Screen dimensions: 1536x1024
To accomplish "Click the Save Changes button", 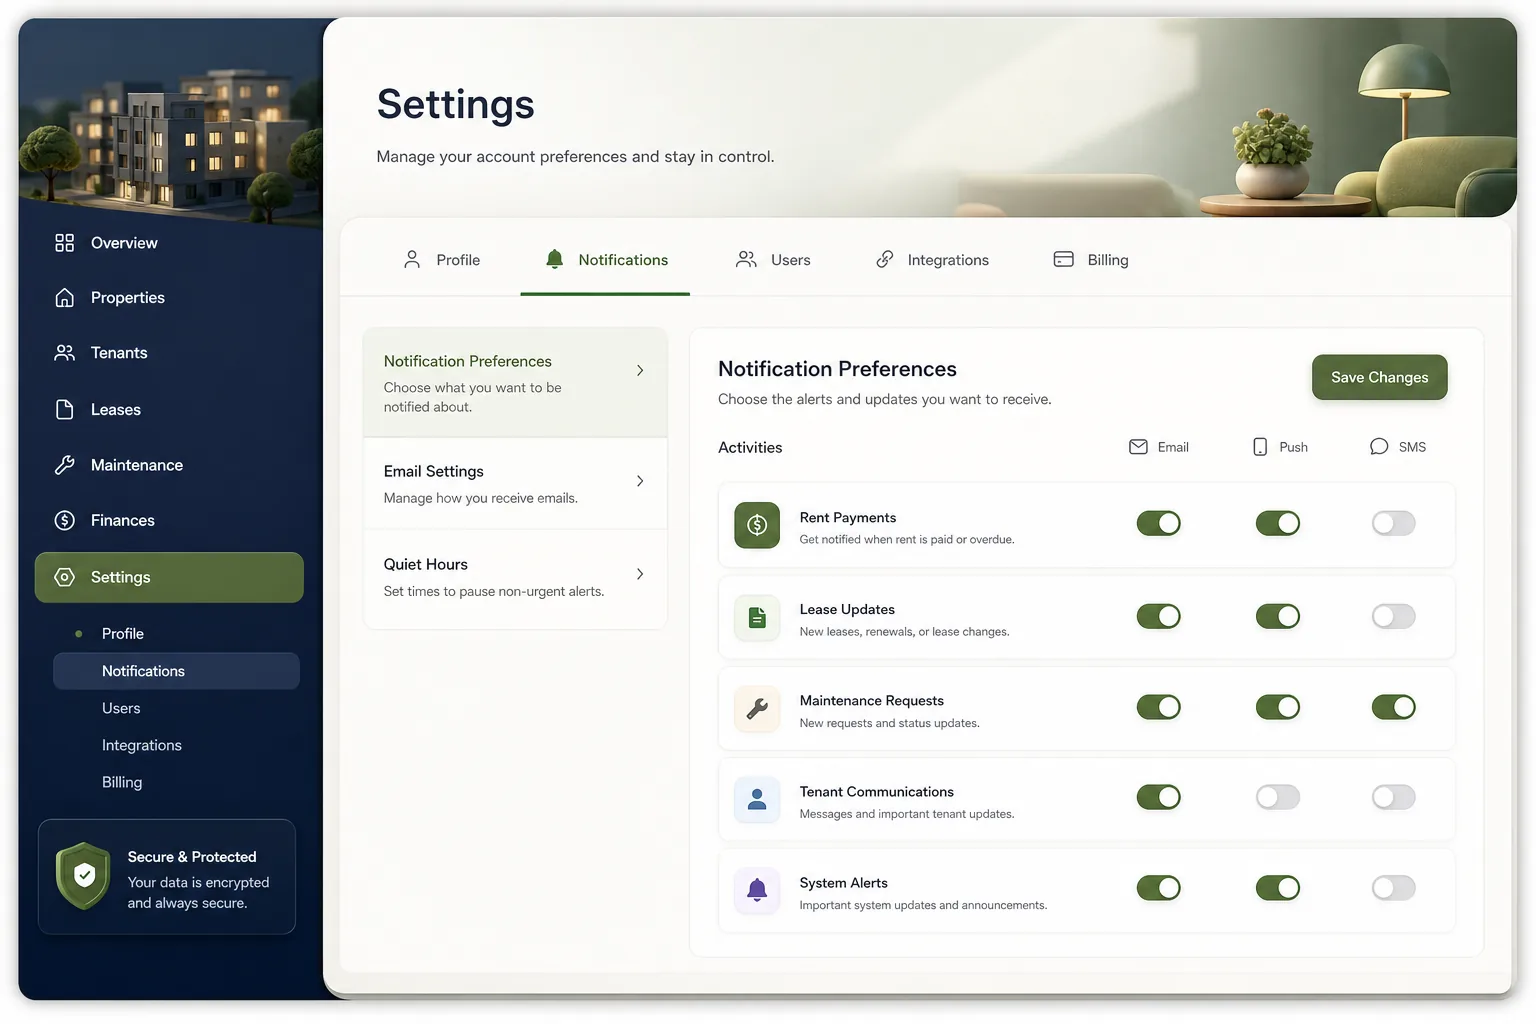I will point(1380,377).
